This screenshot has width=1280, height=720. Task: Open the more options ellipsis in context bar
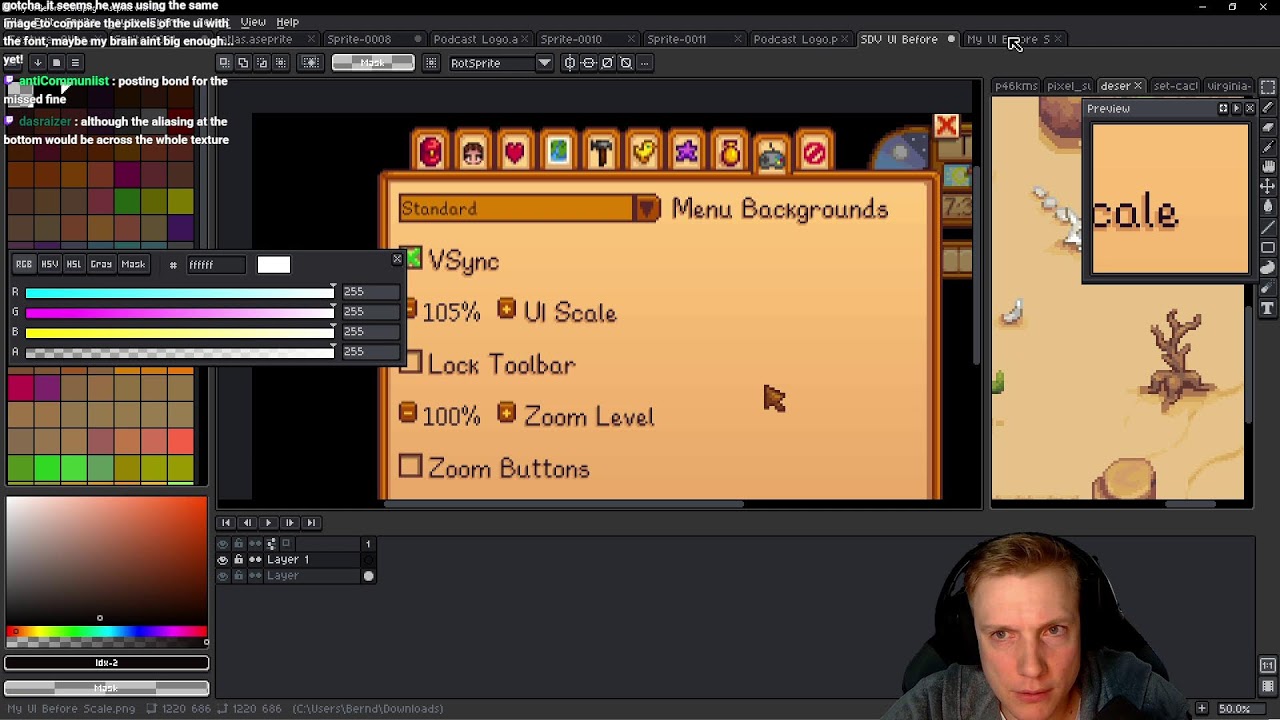[645, 63]
